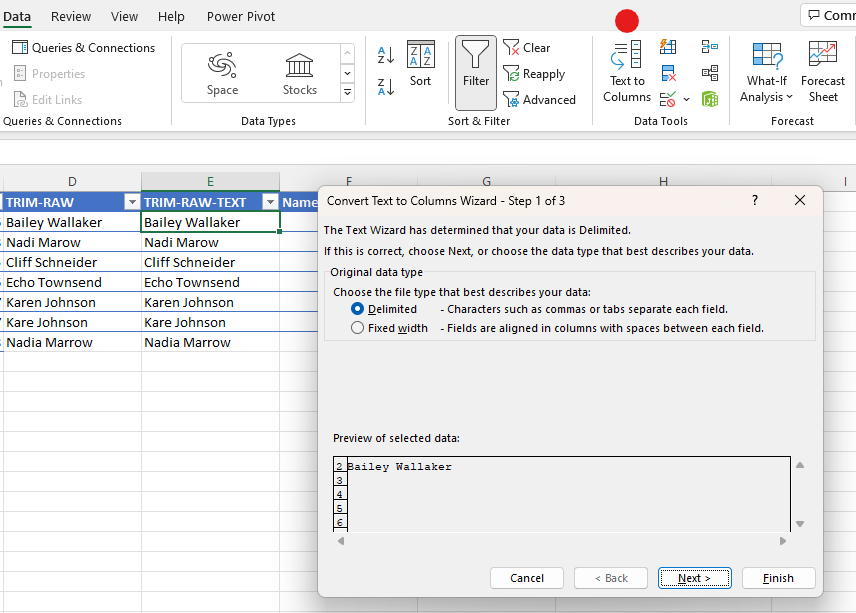Switch to the Data tab

pos(17,16)
